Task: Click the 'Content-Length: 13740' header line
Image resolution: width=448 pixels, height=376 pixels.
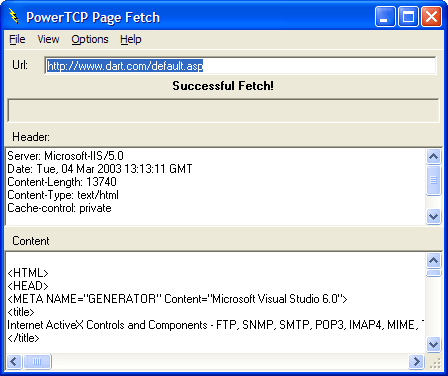Action: [62, 182]
